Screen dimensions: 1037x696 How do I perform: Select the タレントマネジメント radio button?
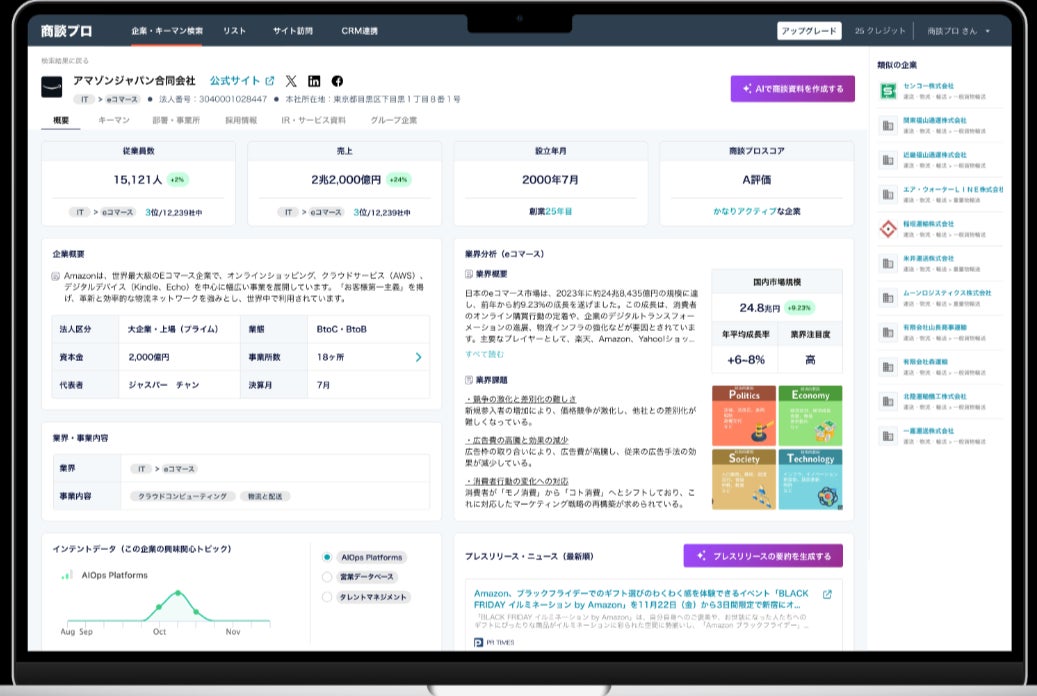point(327,597)
